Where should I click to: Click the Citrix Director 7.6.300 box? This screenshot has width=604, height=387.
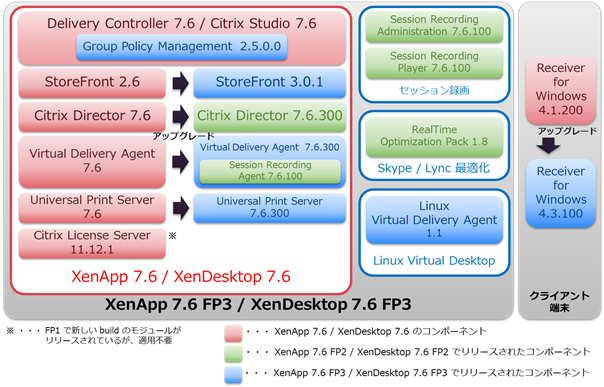270,116
